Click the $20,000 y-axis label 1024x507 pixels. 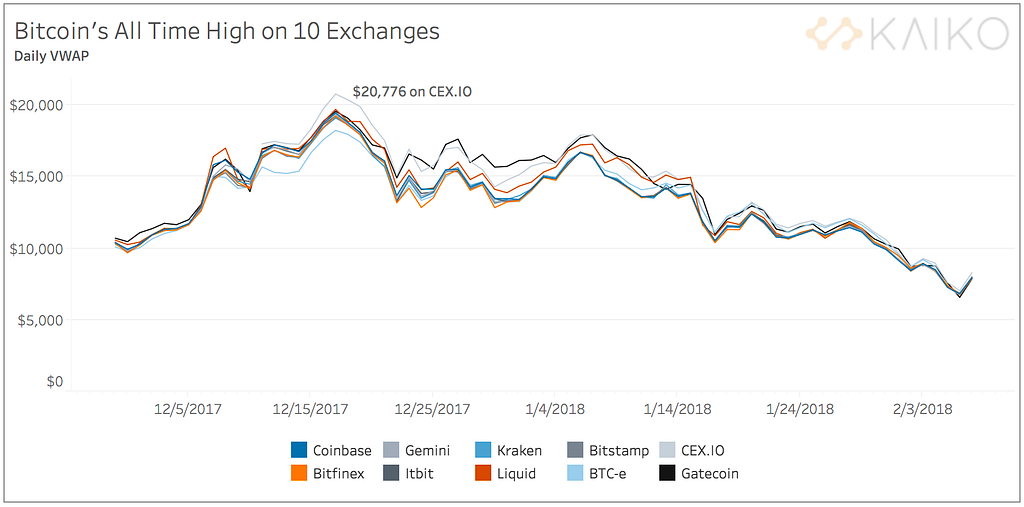tap(36, 105)
